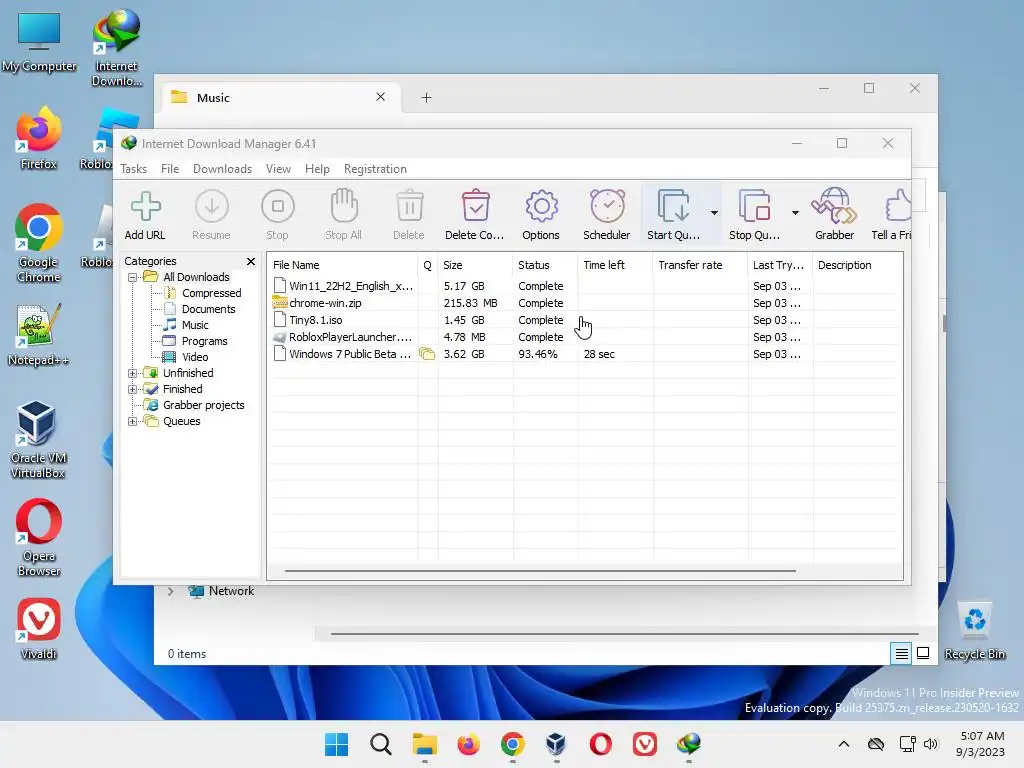Switch Music window to details view
Viewport: 1024px width, 768px height.
901,654
